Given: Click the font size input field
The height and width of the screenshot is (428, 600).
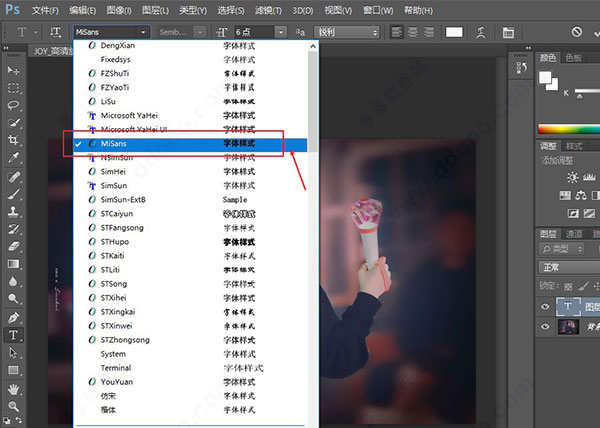Looking at the screenshot, I should tap(254, 32).
